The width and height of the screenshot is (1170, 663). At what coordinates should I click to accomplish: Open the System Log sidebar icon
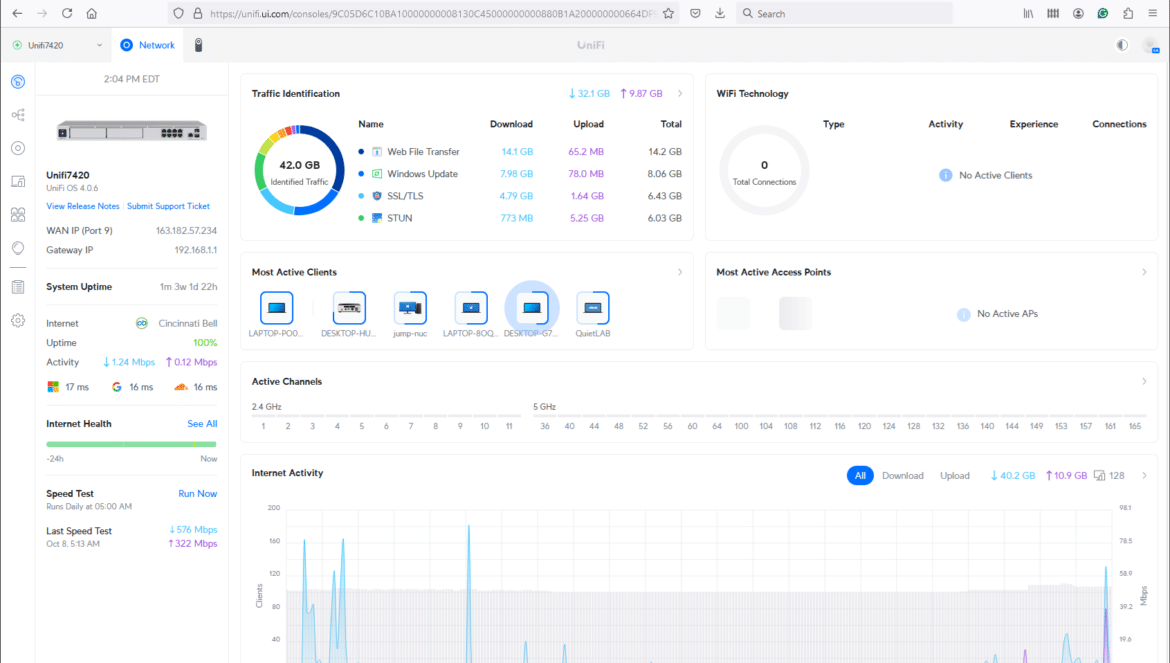point(18,287)
